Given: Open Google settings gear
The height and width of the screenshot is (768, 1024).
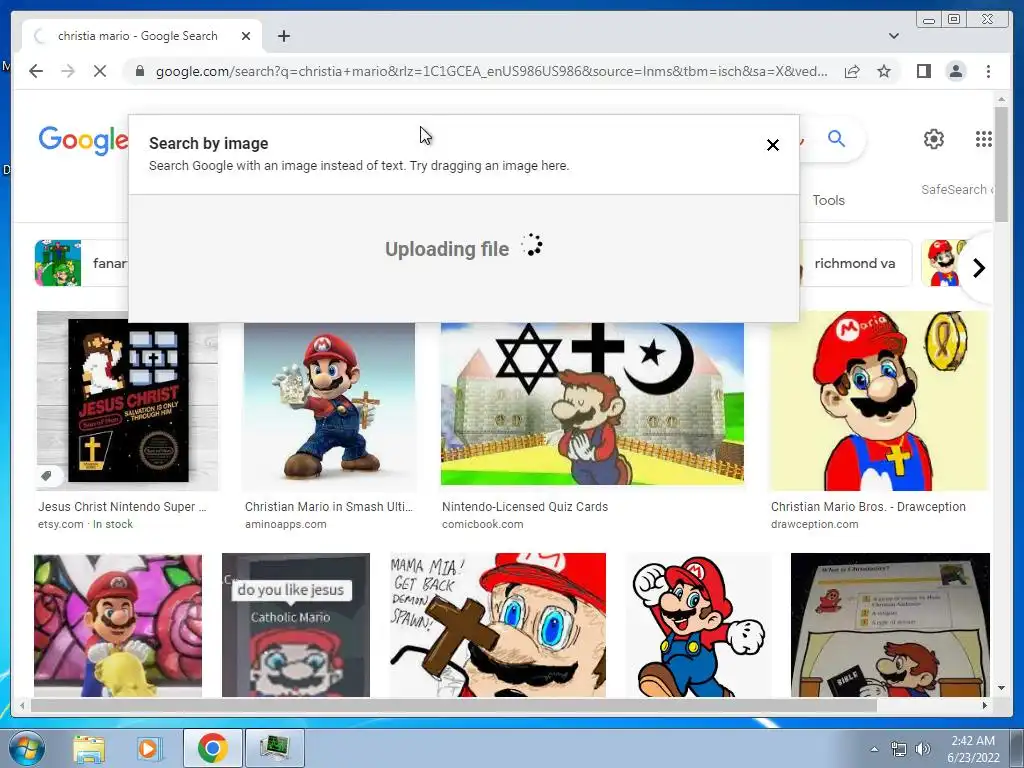Looking at the screenshot, I should coord(934,138).
